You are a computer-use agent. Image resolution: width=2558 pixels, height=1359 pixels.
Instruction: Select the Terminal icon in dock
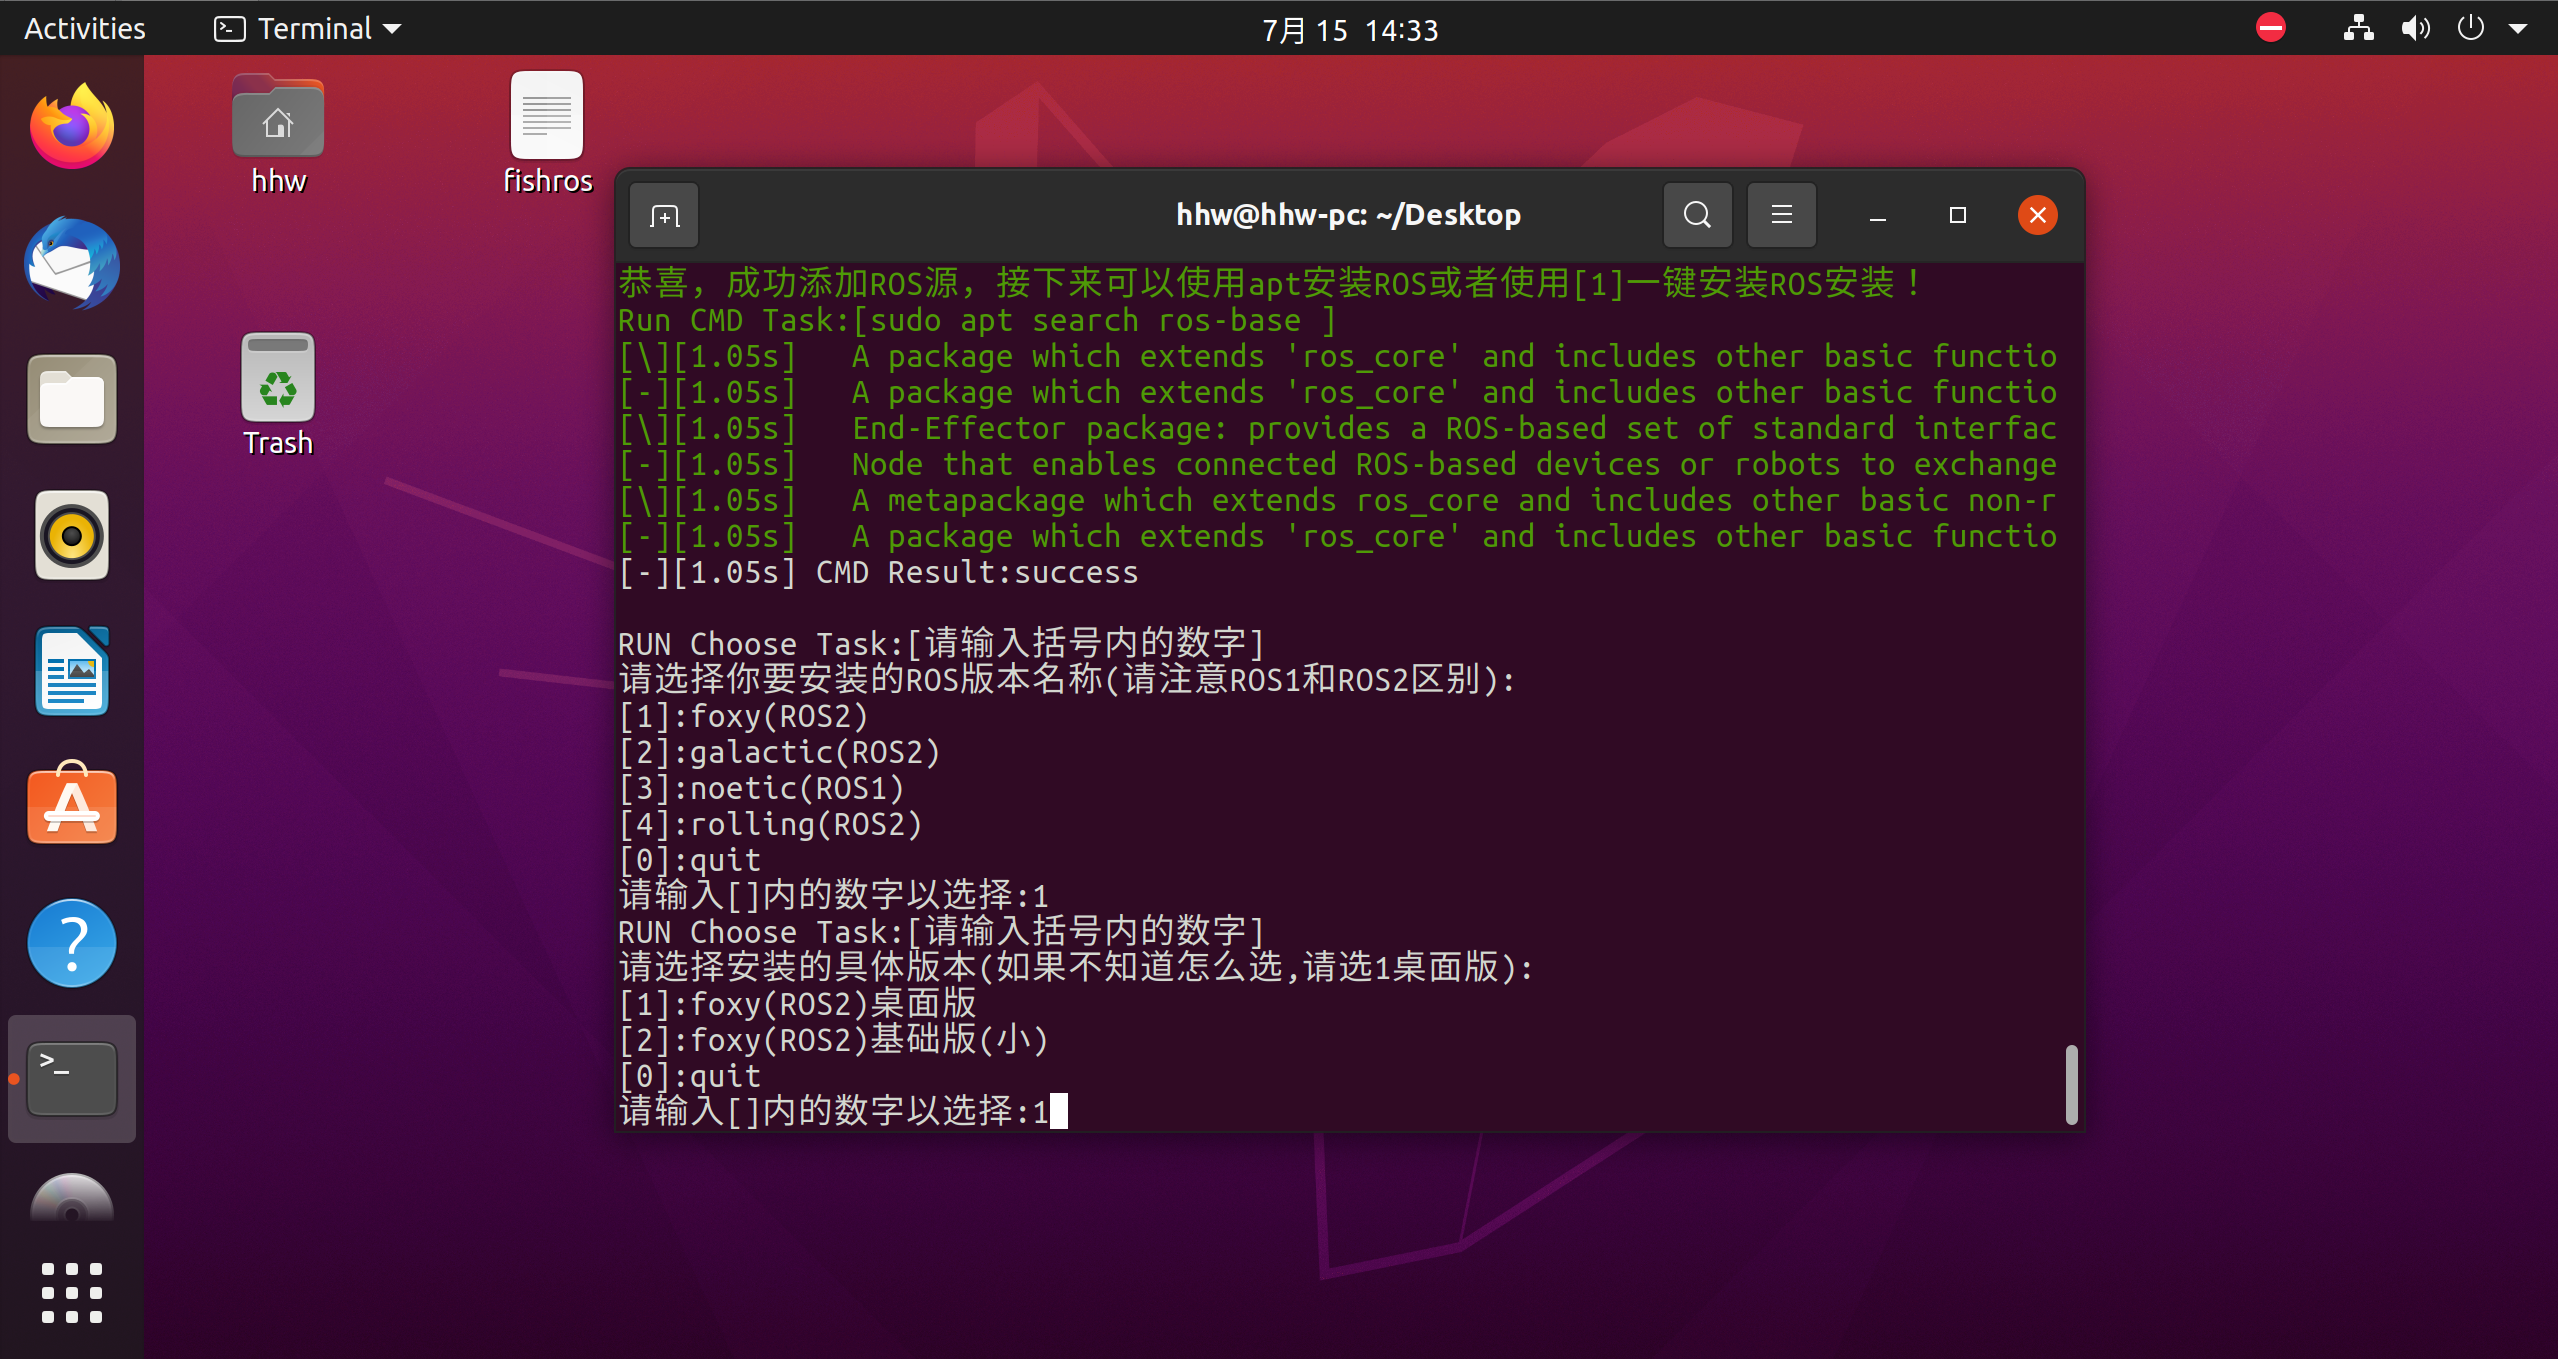point(72,1079)
